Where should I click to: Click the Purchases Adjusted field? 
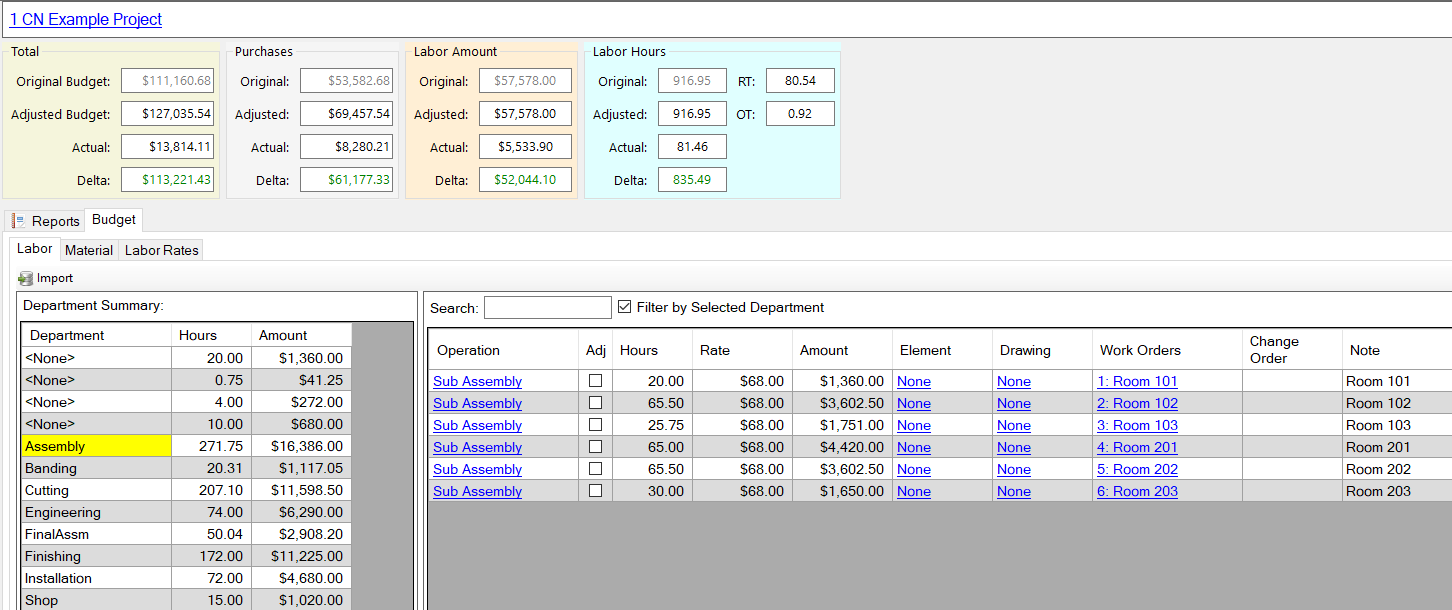pos(346,114)
